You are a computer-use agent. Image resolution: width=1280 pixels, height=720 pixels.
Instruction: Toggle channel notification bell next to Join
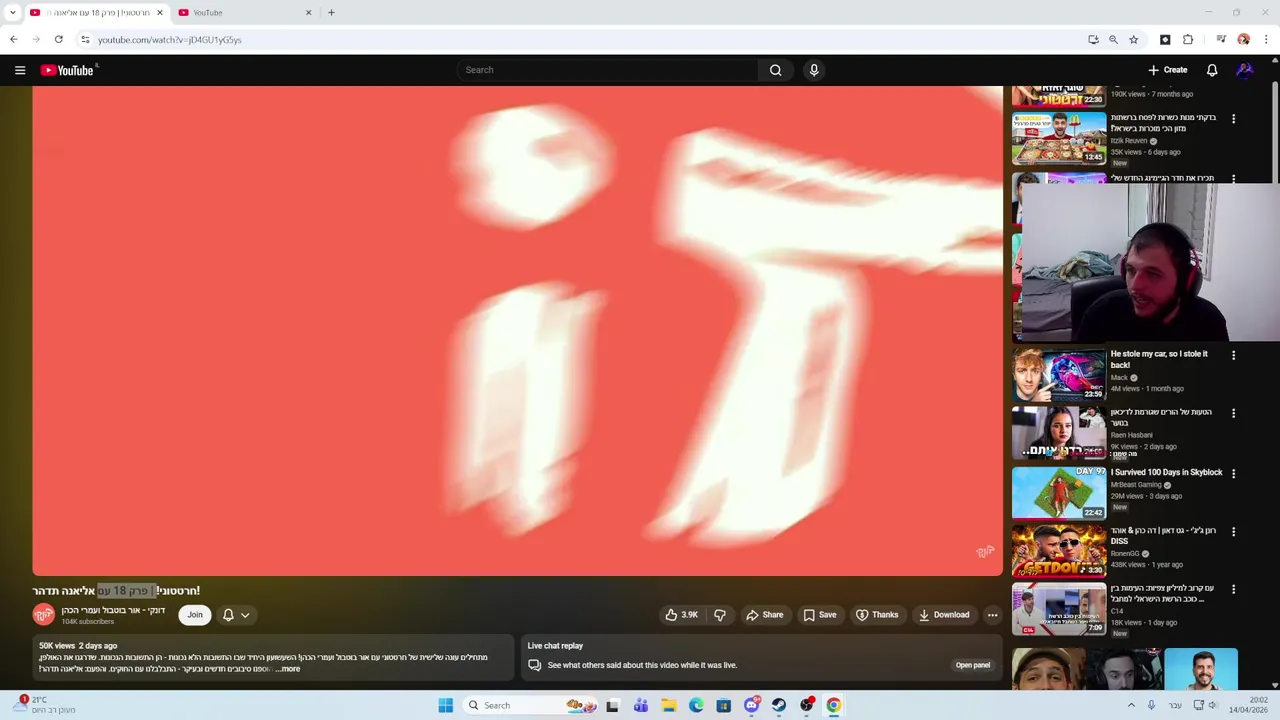[x=228, y=615]
